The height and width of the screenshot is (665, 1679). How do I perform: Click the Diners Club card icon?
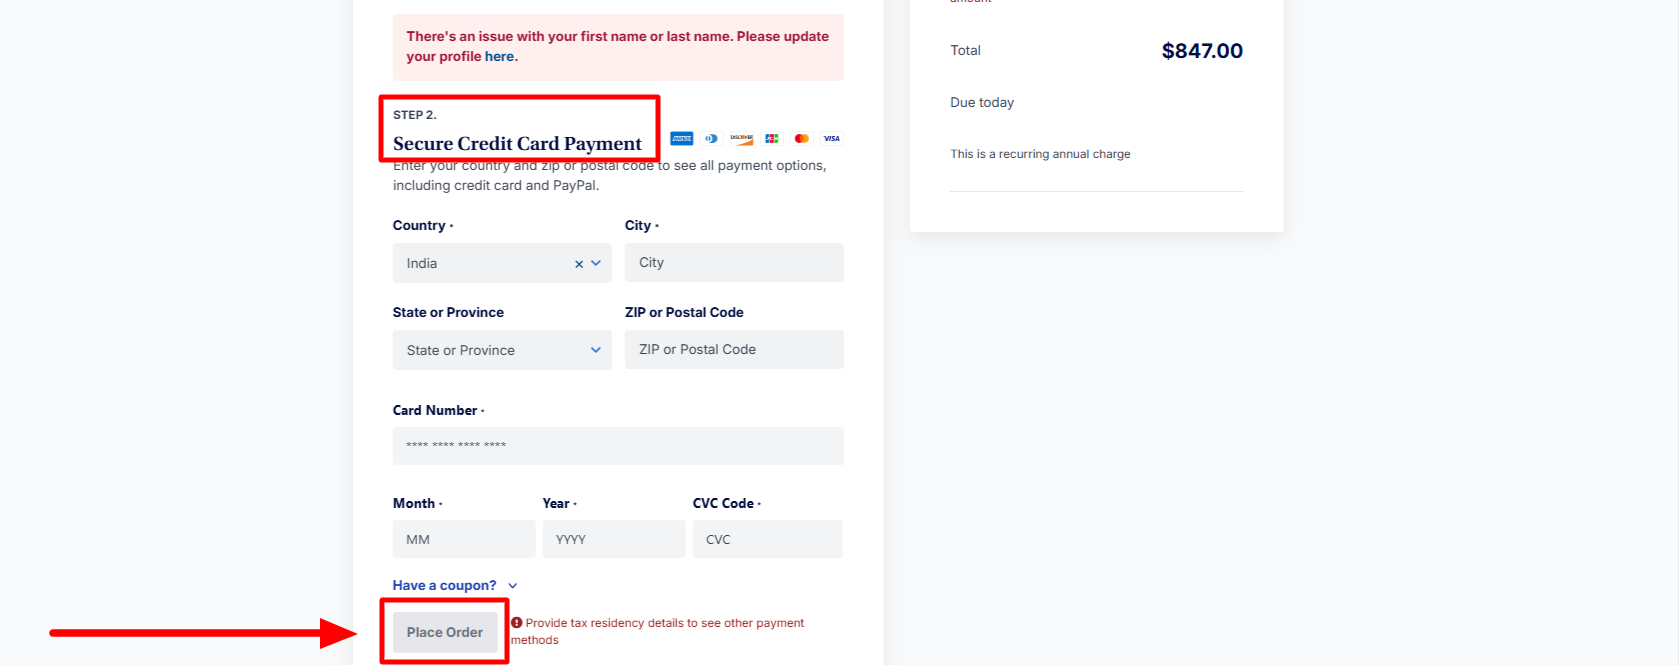[x=711, y=138]
